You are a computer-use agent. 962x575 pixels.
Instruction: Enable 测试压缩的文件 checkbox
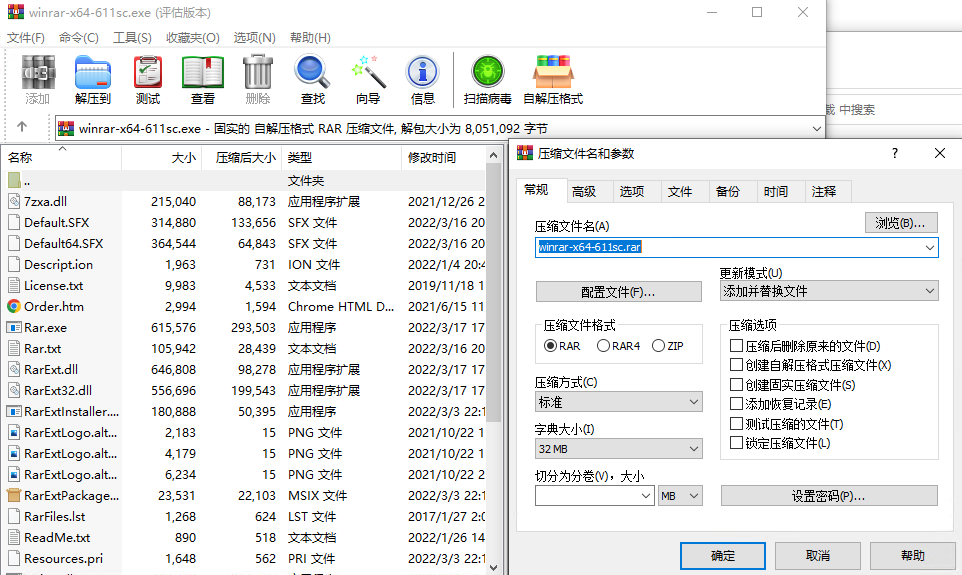click(x=736, y=423)
